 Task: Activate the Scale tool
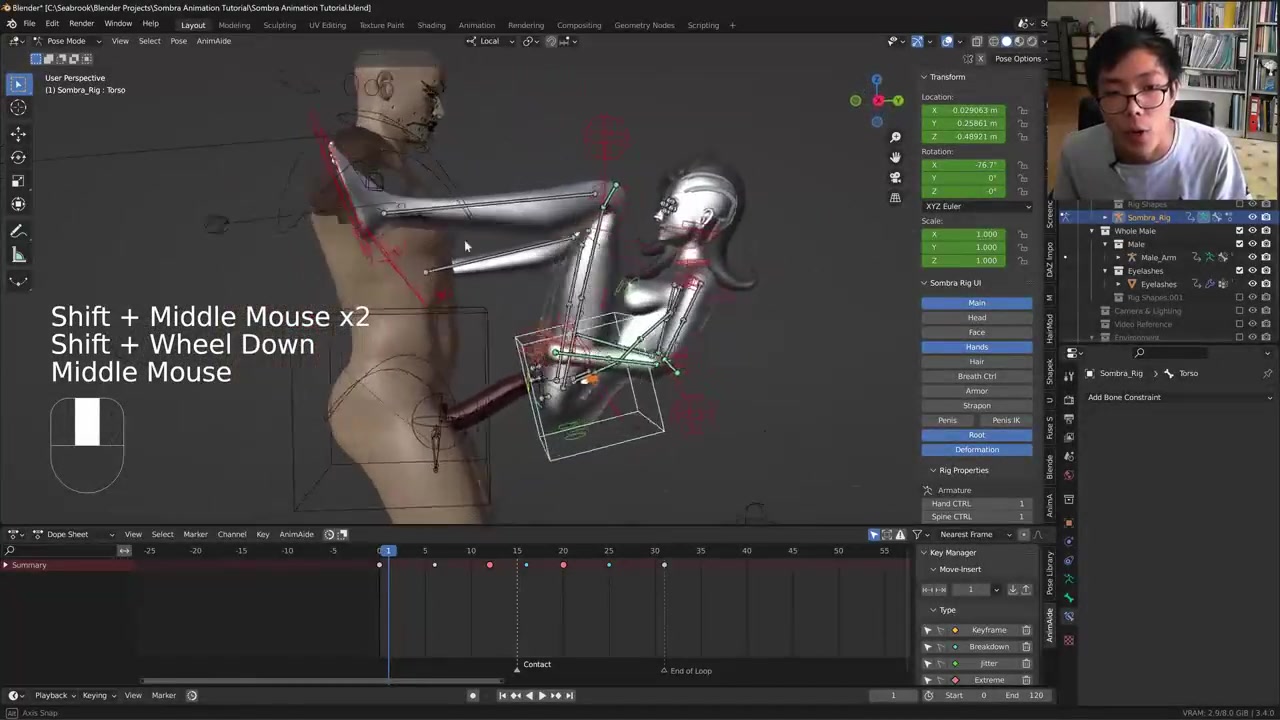(x=18, y=181)
